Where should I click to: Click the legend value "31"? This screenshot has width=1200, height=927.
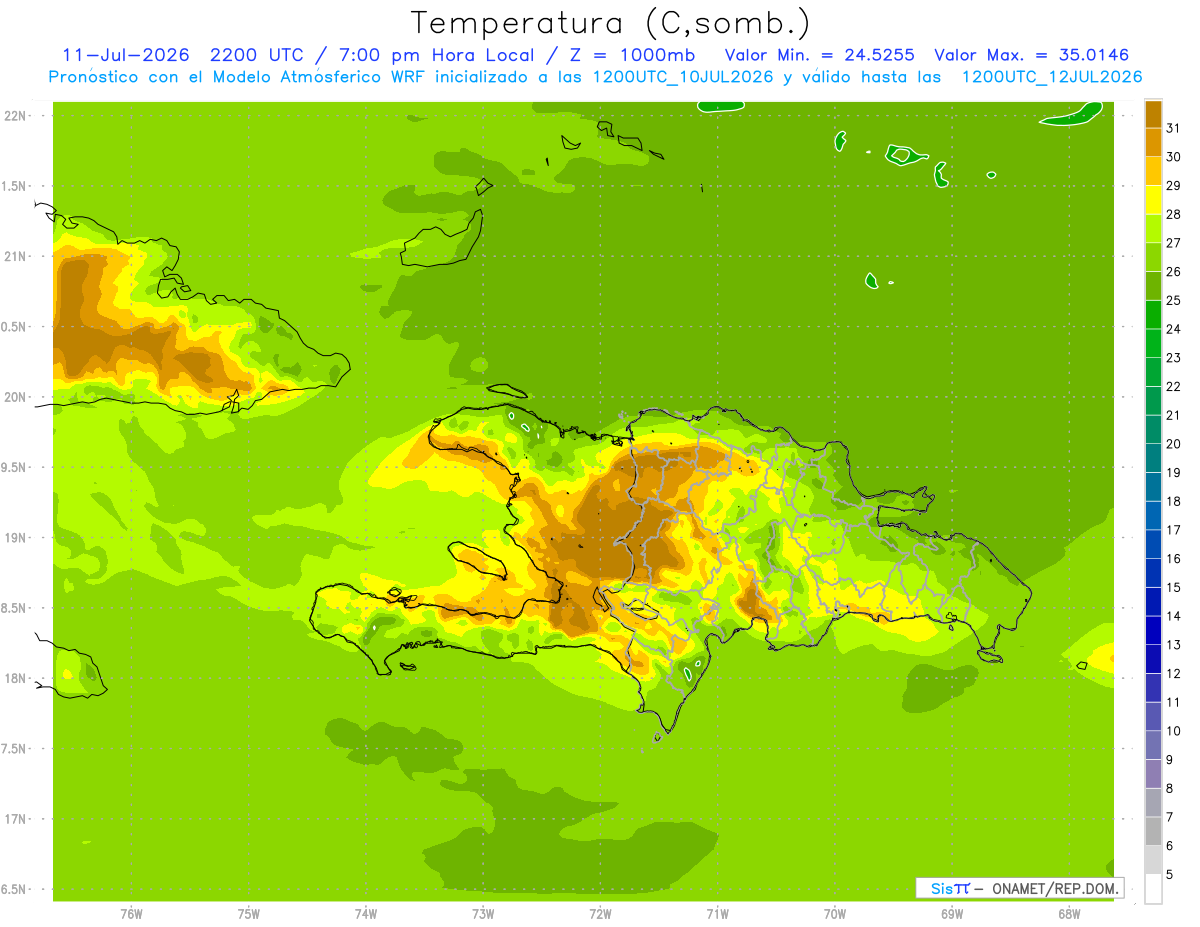1174,127
